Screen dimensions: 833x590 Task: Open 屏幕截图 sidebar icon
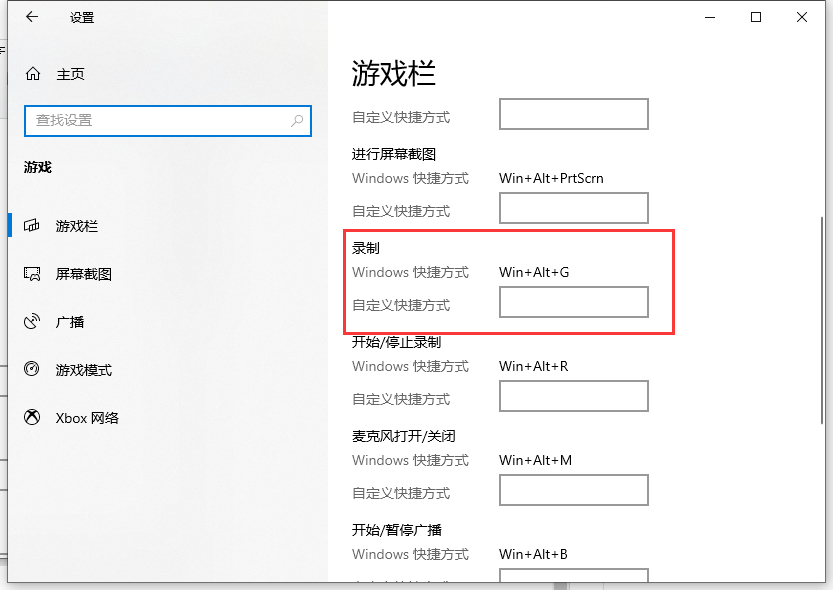pos(33,274)
